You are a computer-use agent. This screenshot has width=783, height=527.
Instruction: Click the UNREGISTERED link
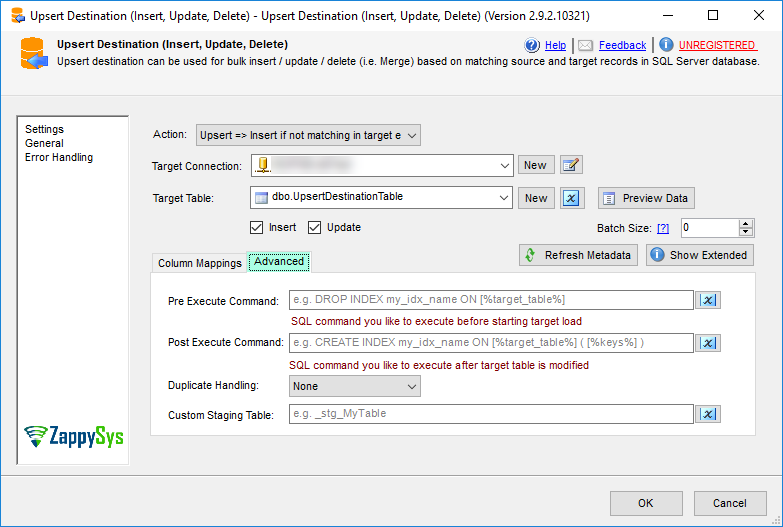tap(717, 45)
